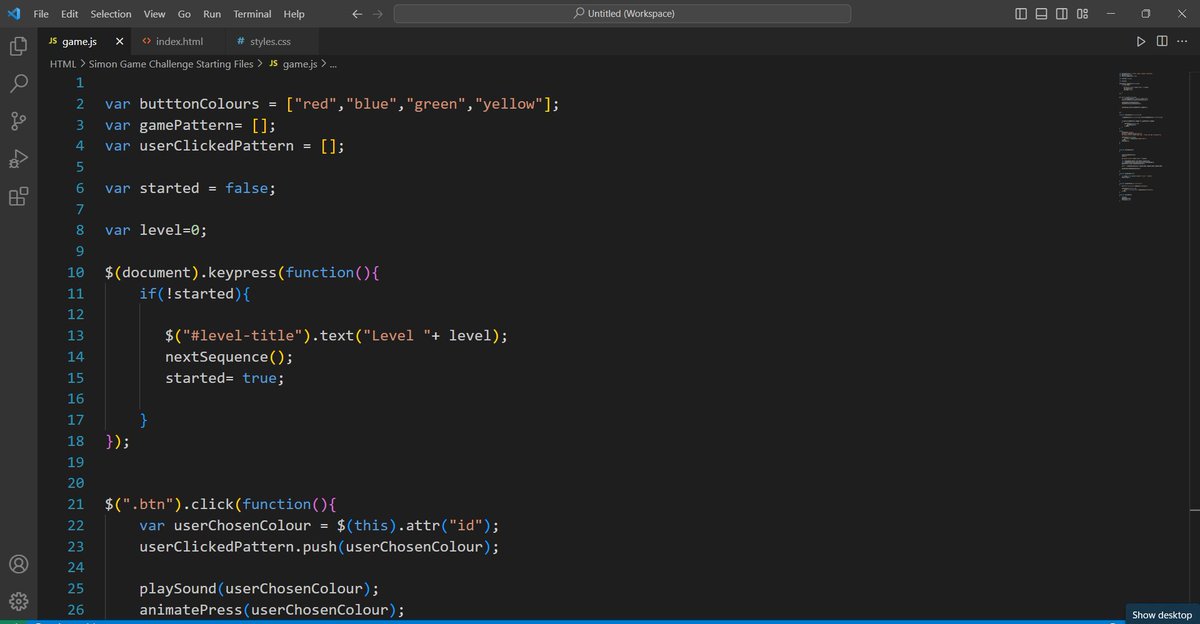
Task: Toggle the panel layout icon in title bar
Action: (1040, 13)
